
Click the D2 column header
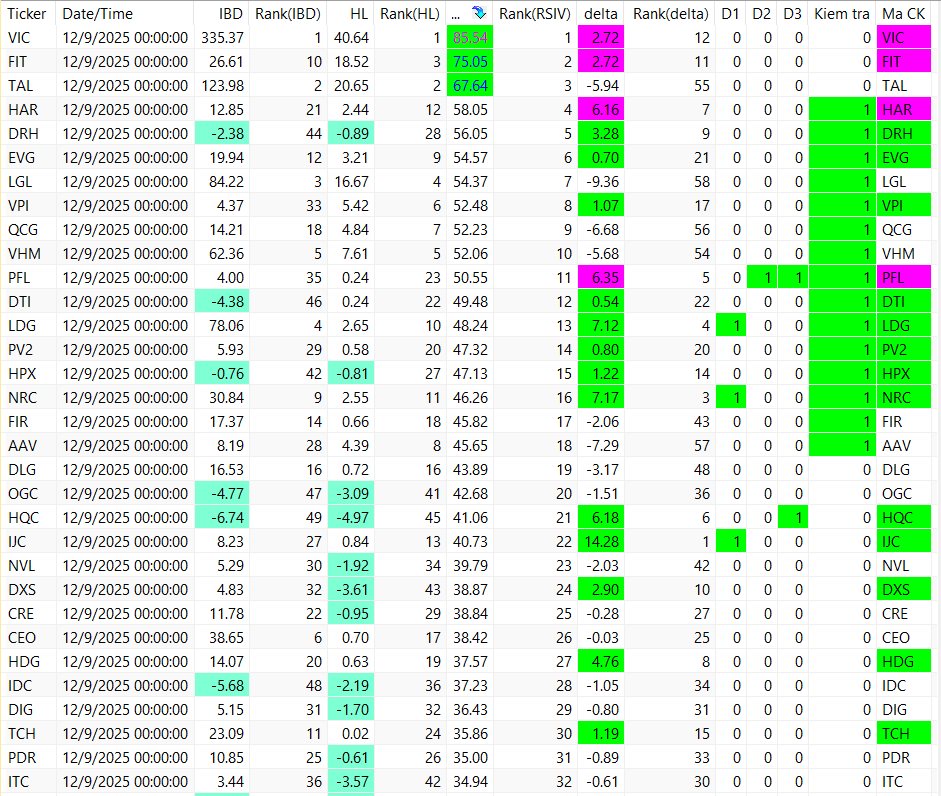tap(762, 13)
